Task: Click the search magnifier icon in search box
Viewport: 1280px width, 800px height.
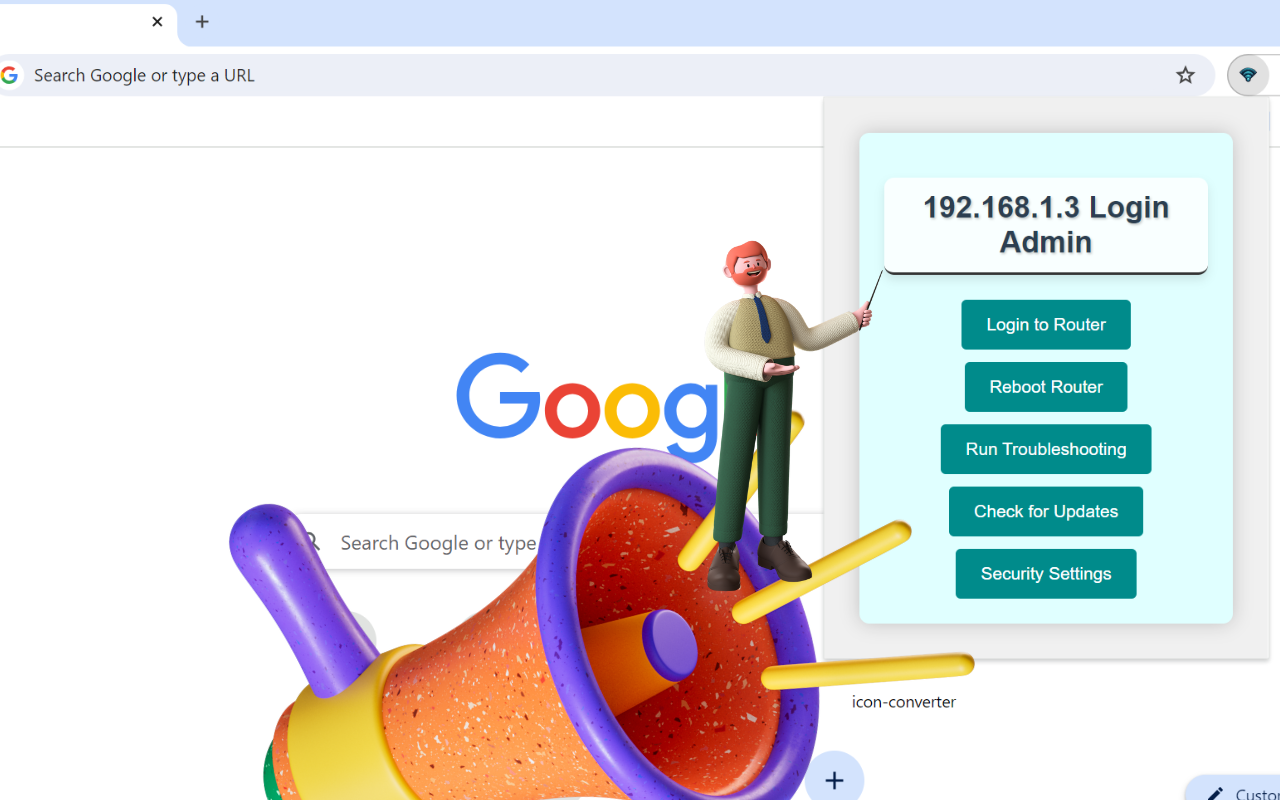Action: (313, 543)
